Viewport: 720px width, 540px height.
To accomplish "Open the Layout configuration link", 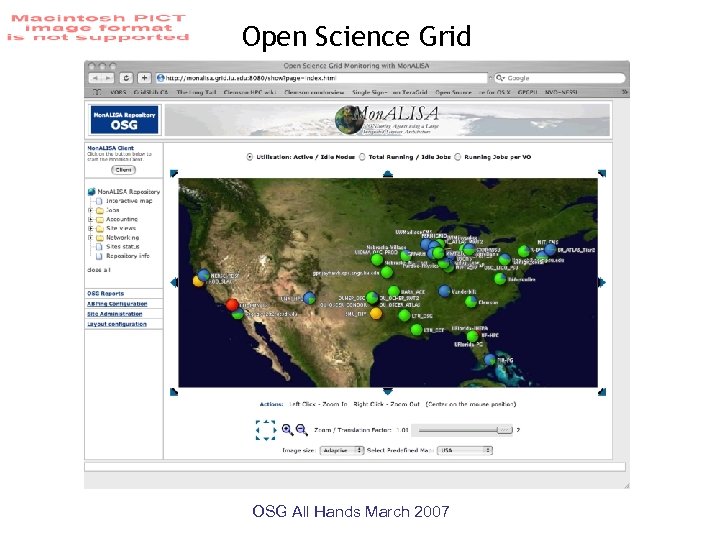I will point(117,324).
